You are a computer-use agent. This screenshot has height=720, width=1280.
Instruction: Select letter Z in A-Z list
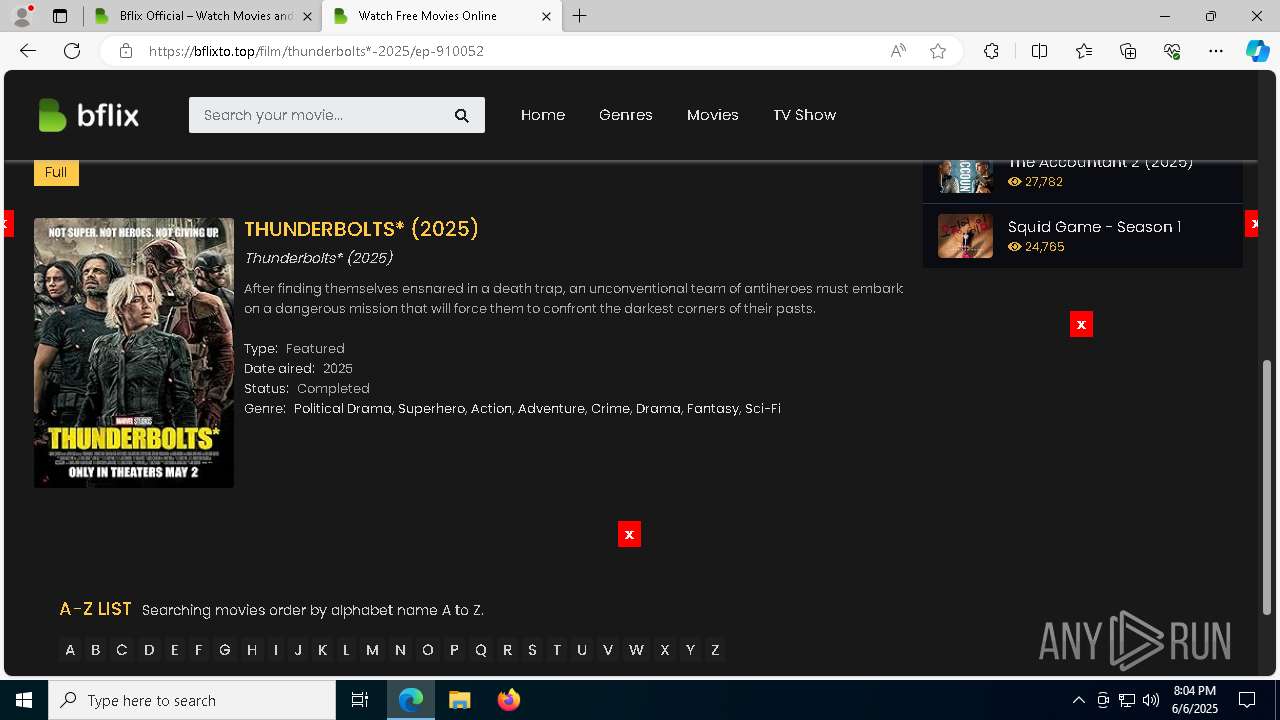coord(715,650)
